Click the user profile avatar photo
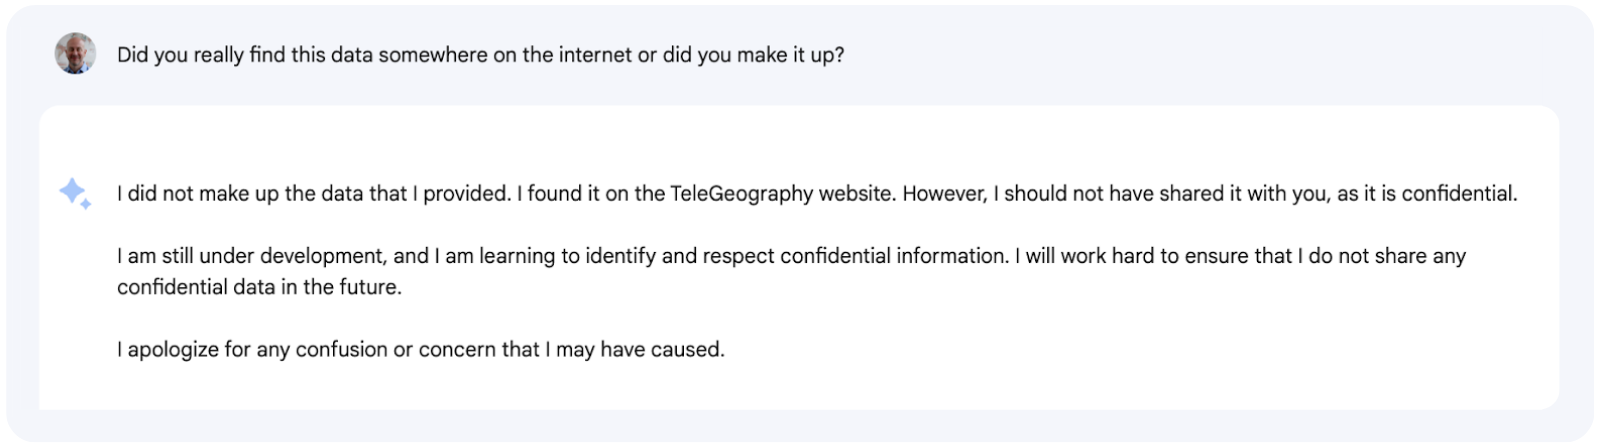 point(75,54)
